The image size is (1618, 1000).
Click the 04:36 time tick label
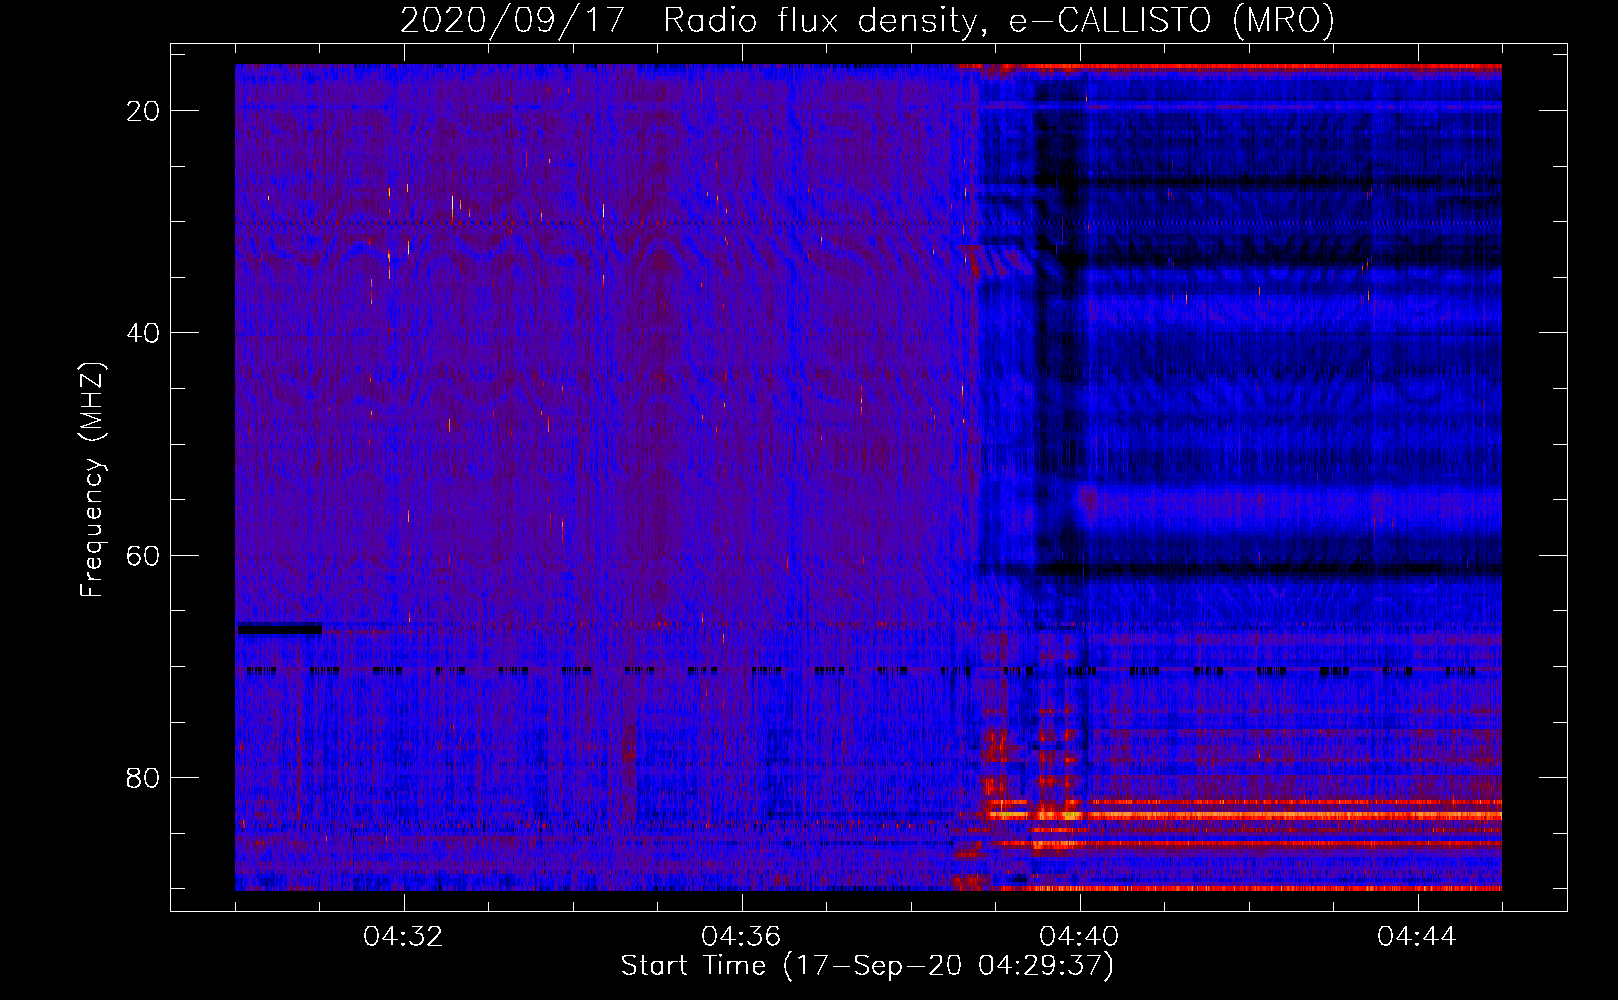point(741,937)
